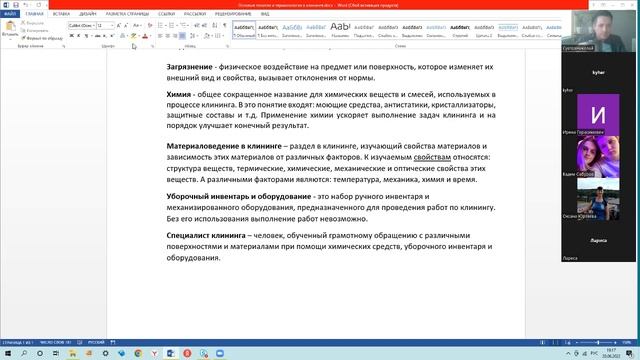Center align text
This screenshot has height=360, width=640.
click(x=167, y=36)
